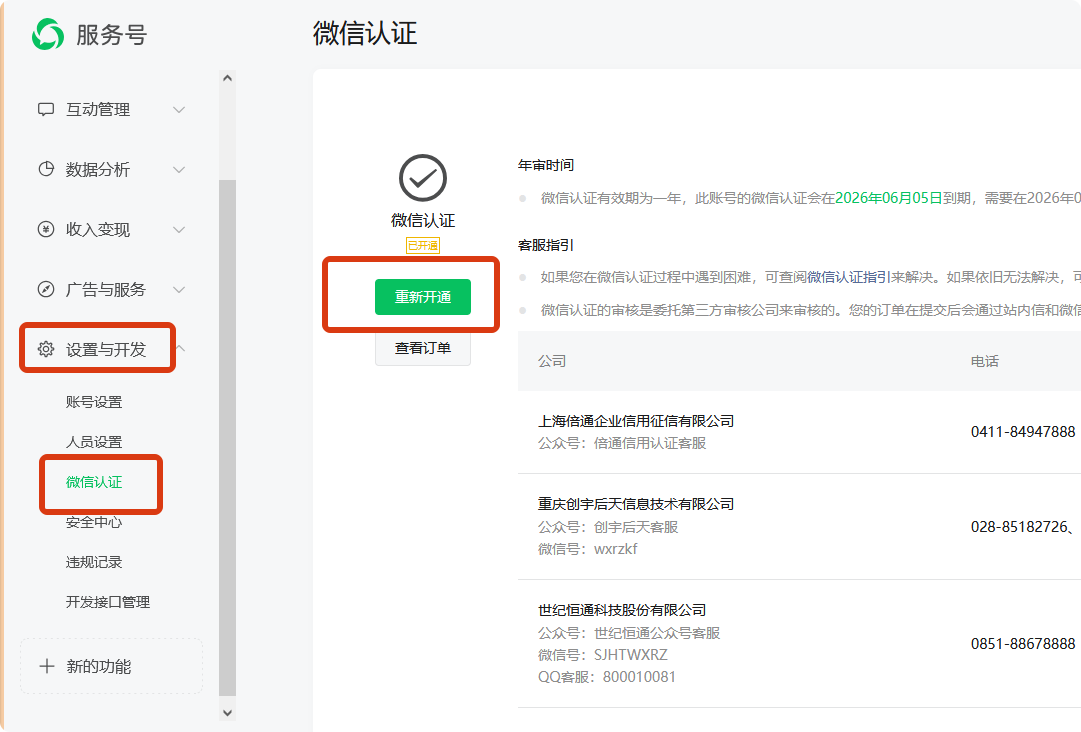Open the 微信认证指引 link
1081x732 pixels.
coord(849,277)
